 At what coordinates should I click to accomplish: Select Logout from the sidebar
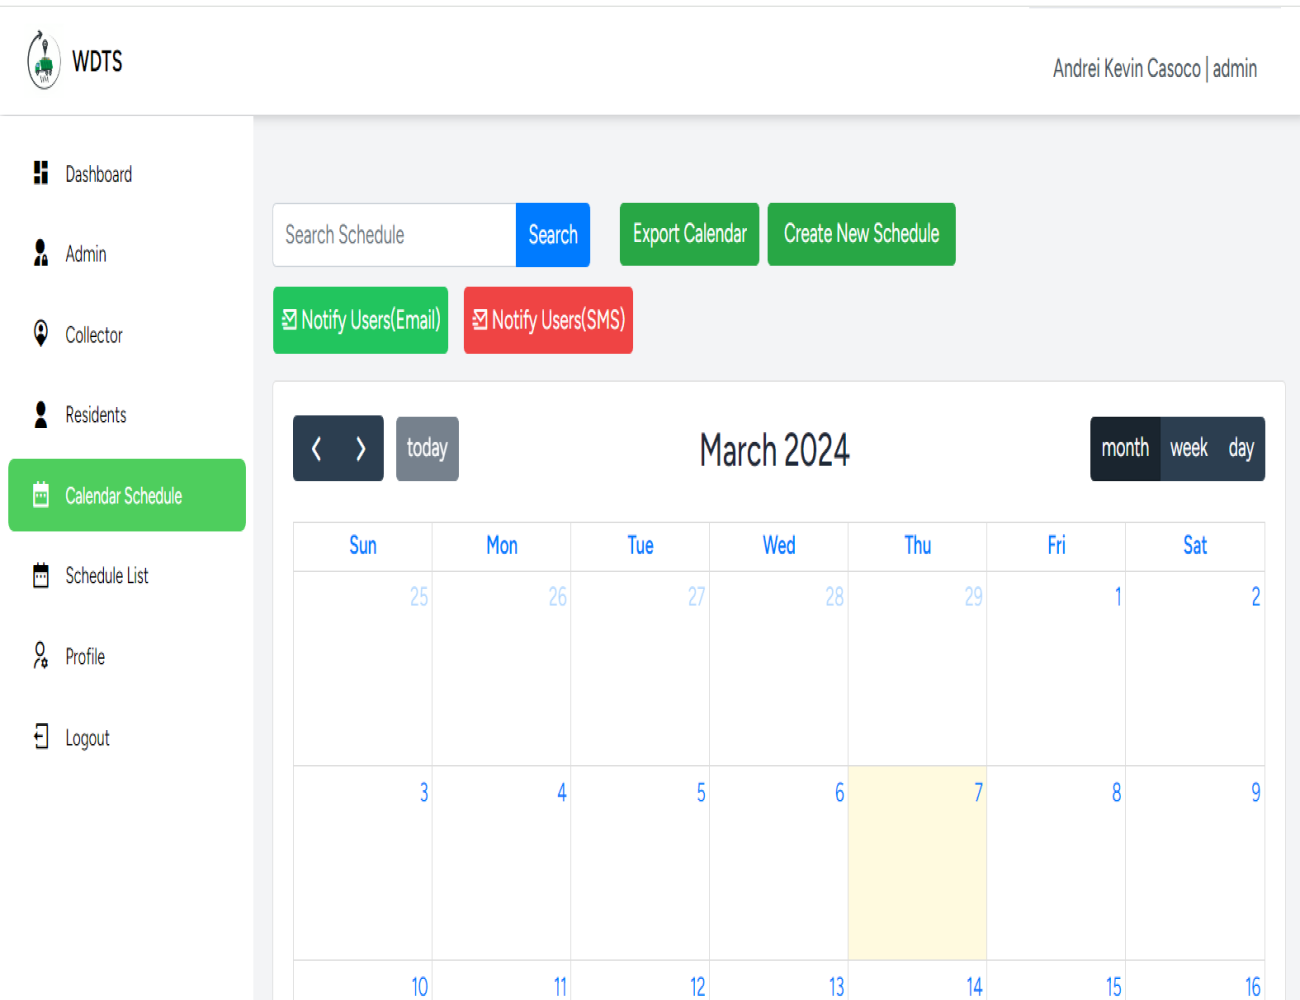[127, 738]
